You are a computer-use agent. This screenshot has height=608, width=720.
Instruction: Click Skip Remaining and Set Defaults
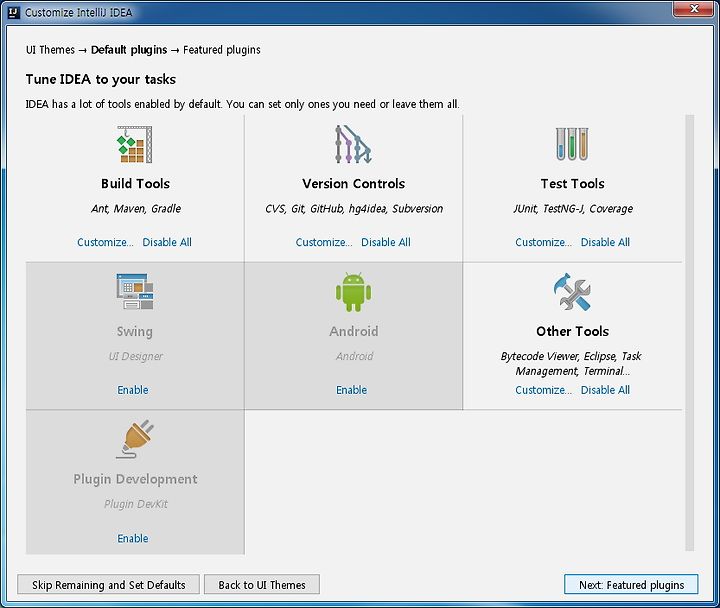[108, 585]
